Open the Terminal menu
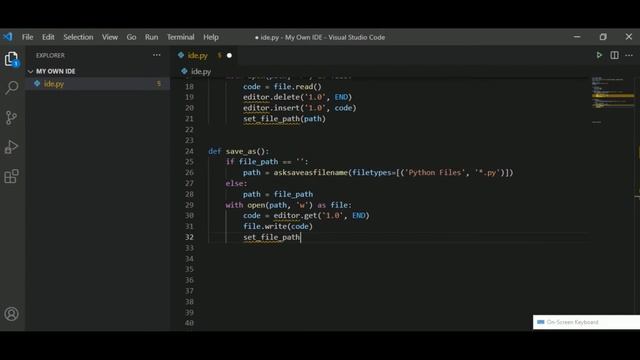Screen dimensions: 640x360 click(180, 37)
